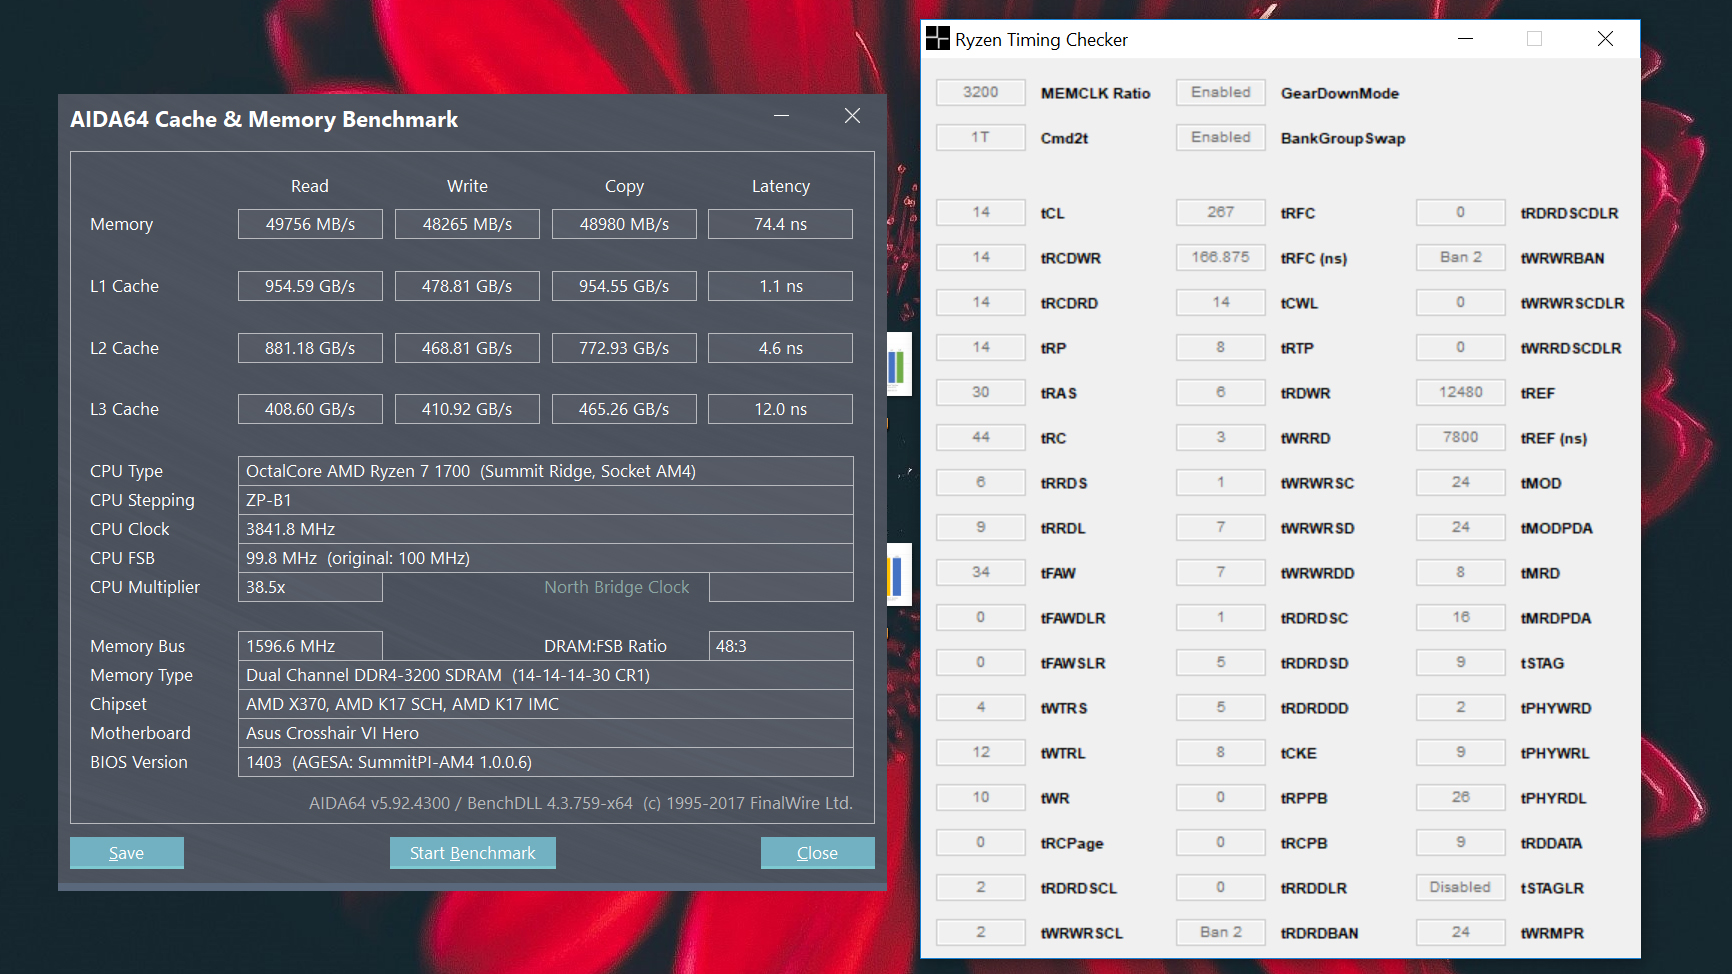
Task: Click the tWRRD value box showing 3
Action: 1221,437
